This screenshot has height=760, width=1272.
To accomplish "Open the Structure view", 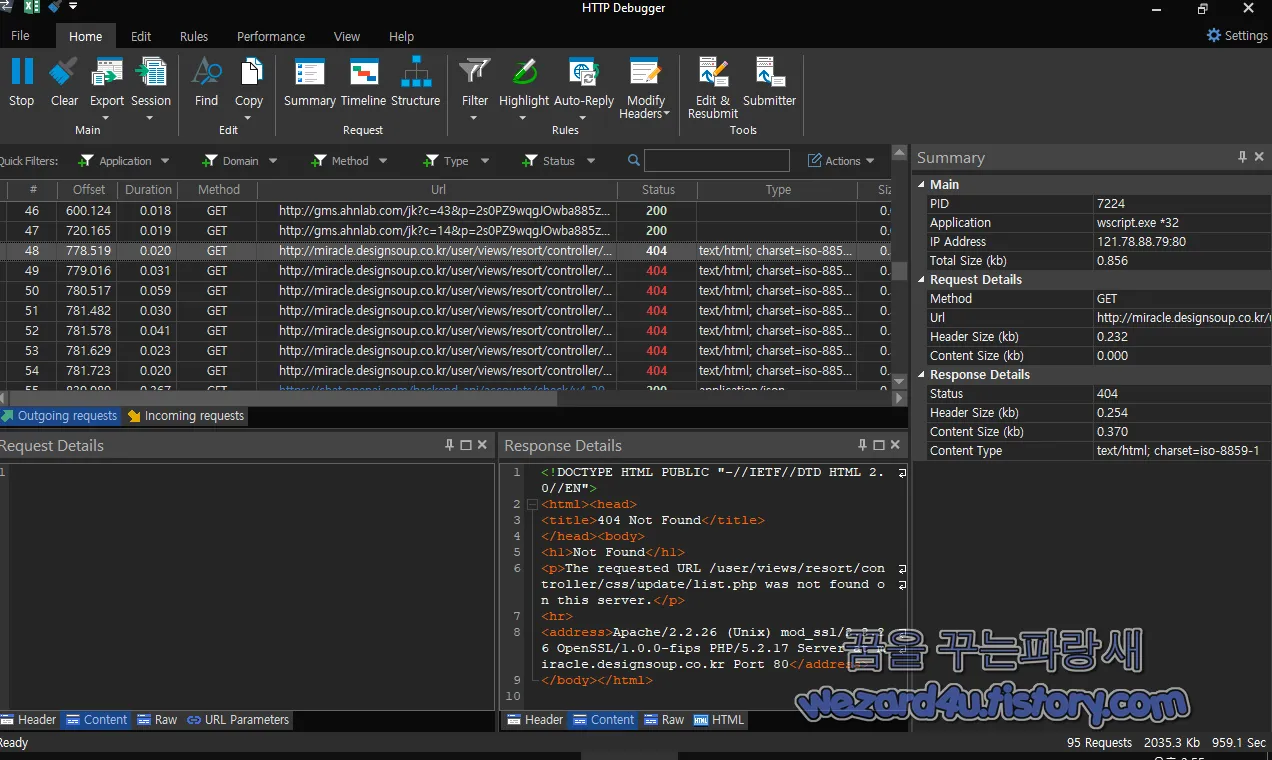I will point(416,80).
